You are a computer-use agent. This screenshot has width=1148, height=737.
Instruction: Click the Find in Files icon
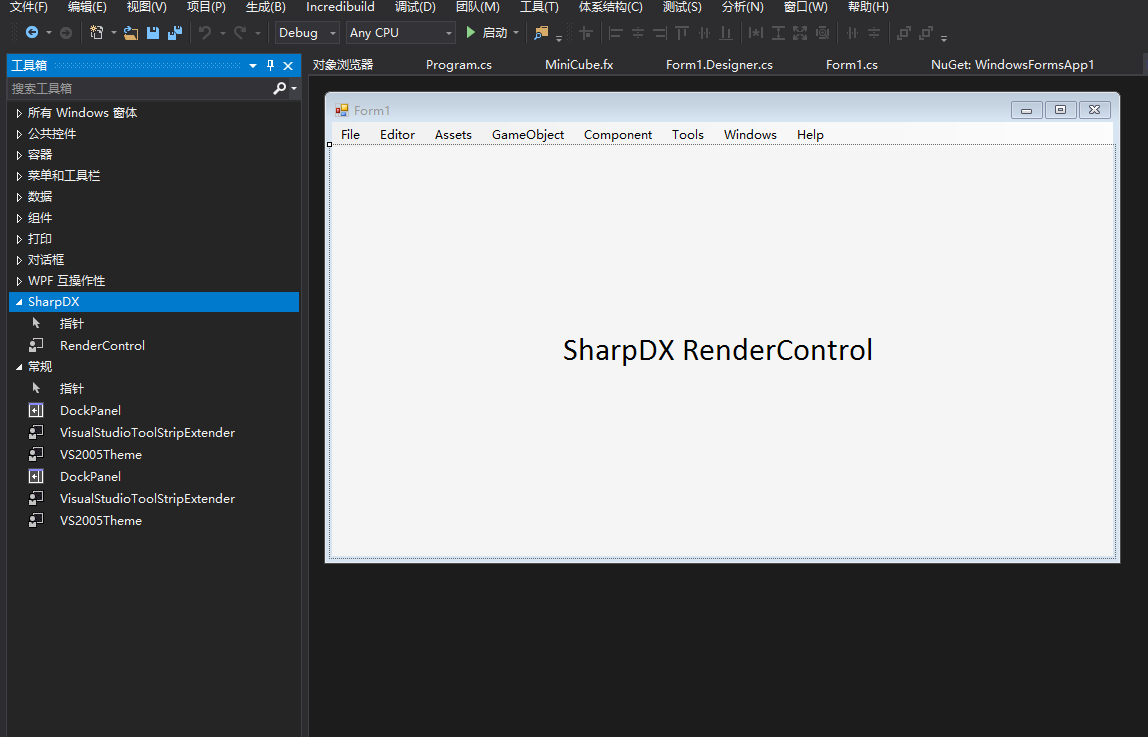coord(541,32)
